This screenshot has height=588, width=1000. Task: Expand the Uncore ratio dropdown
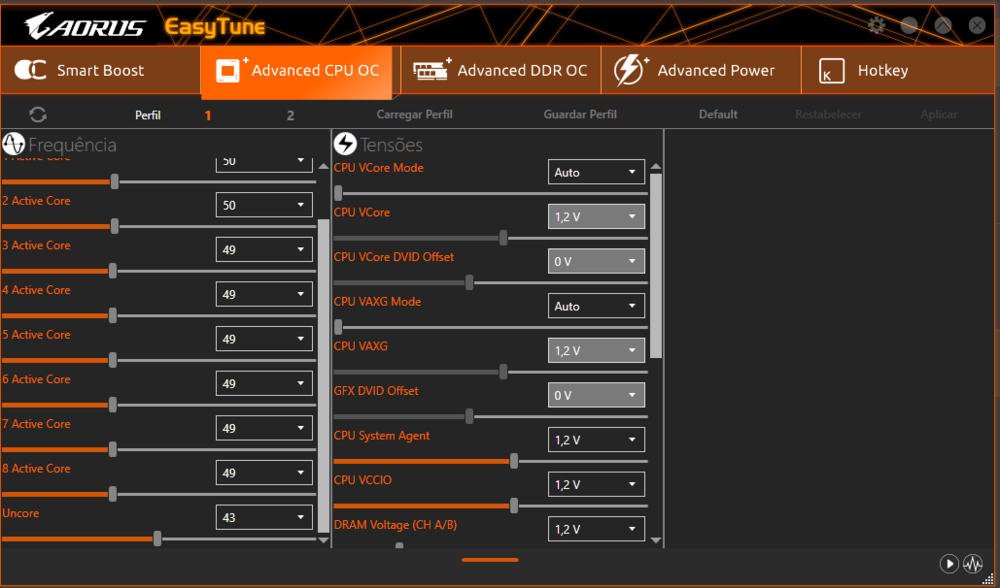264,517
